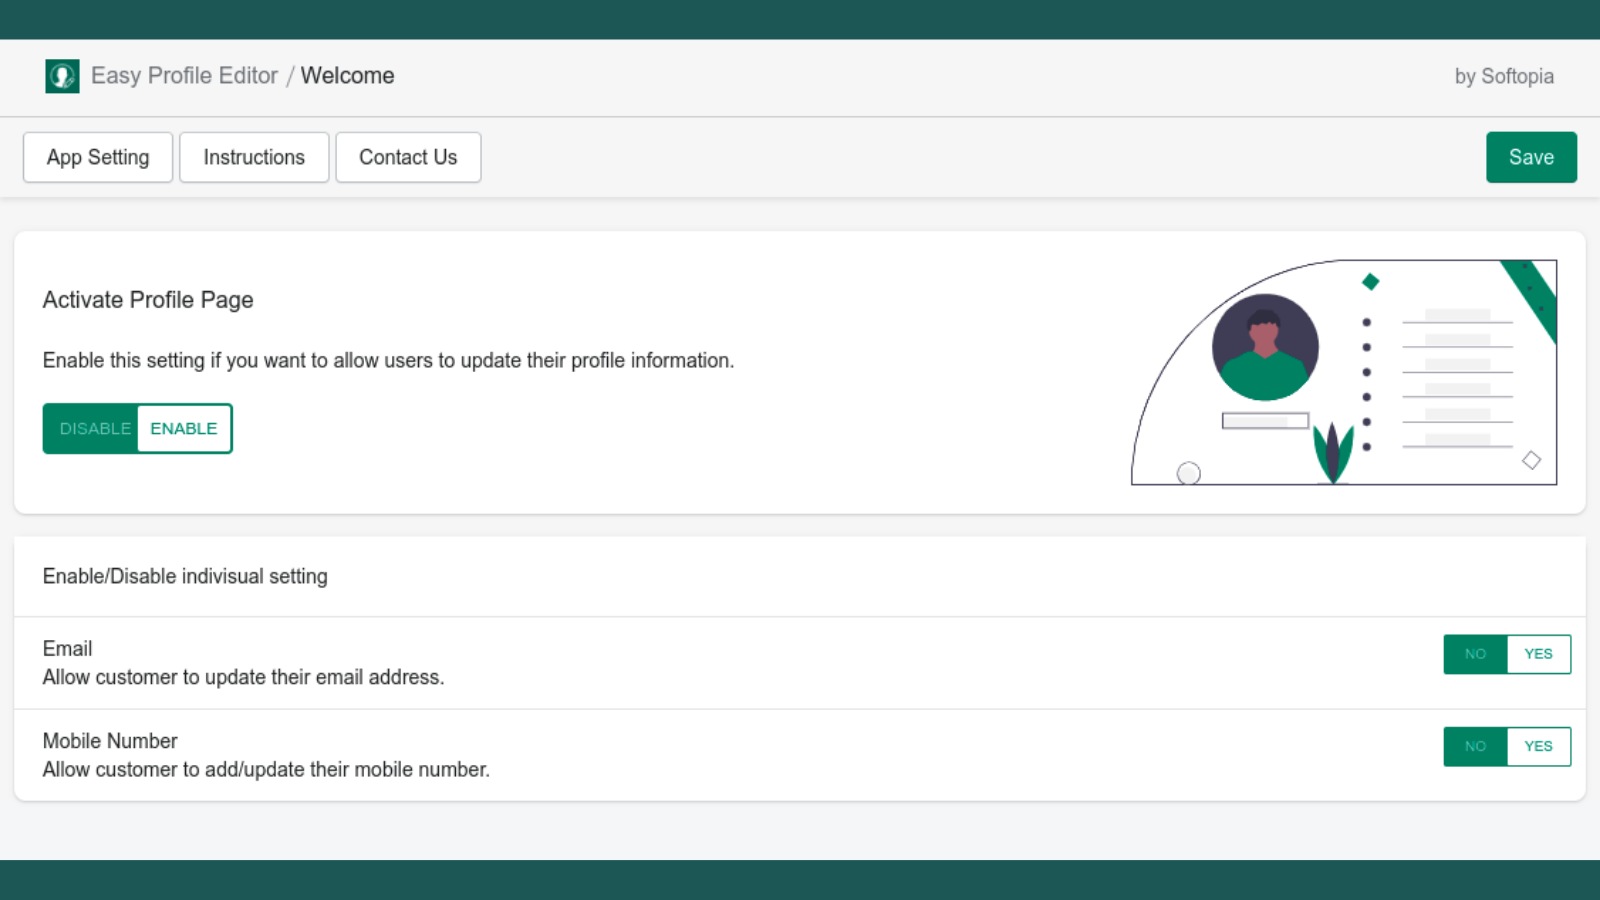Open the App Setting tab
The height and width of the screenshot is (900, 1600).
97,157
